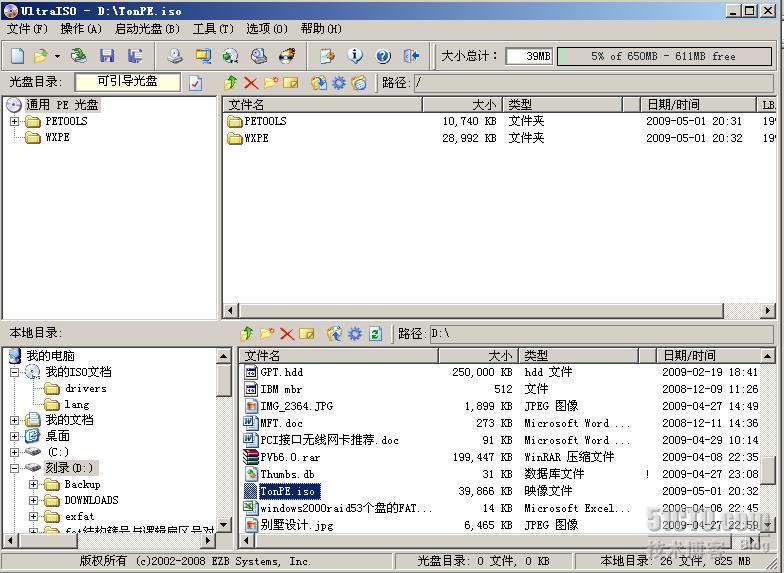Image resolution: width=784 pixels, height=573 pixels.
Task: Open the 帮助(H) menu
Action: [x=321, y=29]
